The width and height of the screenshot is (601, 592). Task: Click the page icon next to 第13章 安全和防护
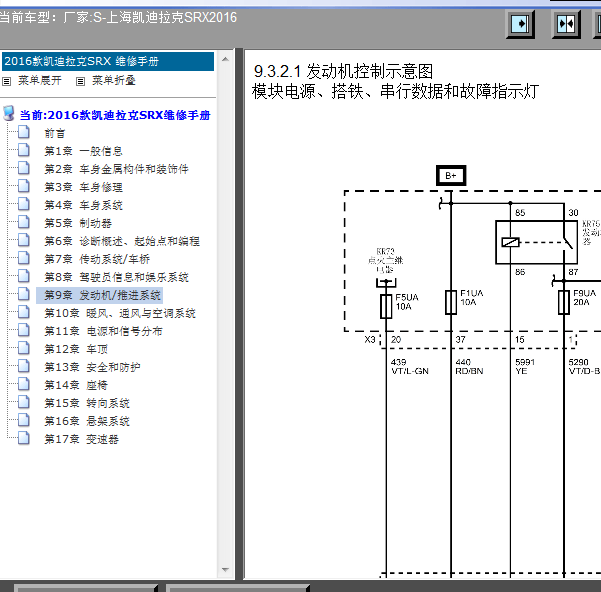click(24, 366)
